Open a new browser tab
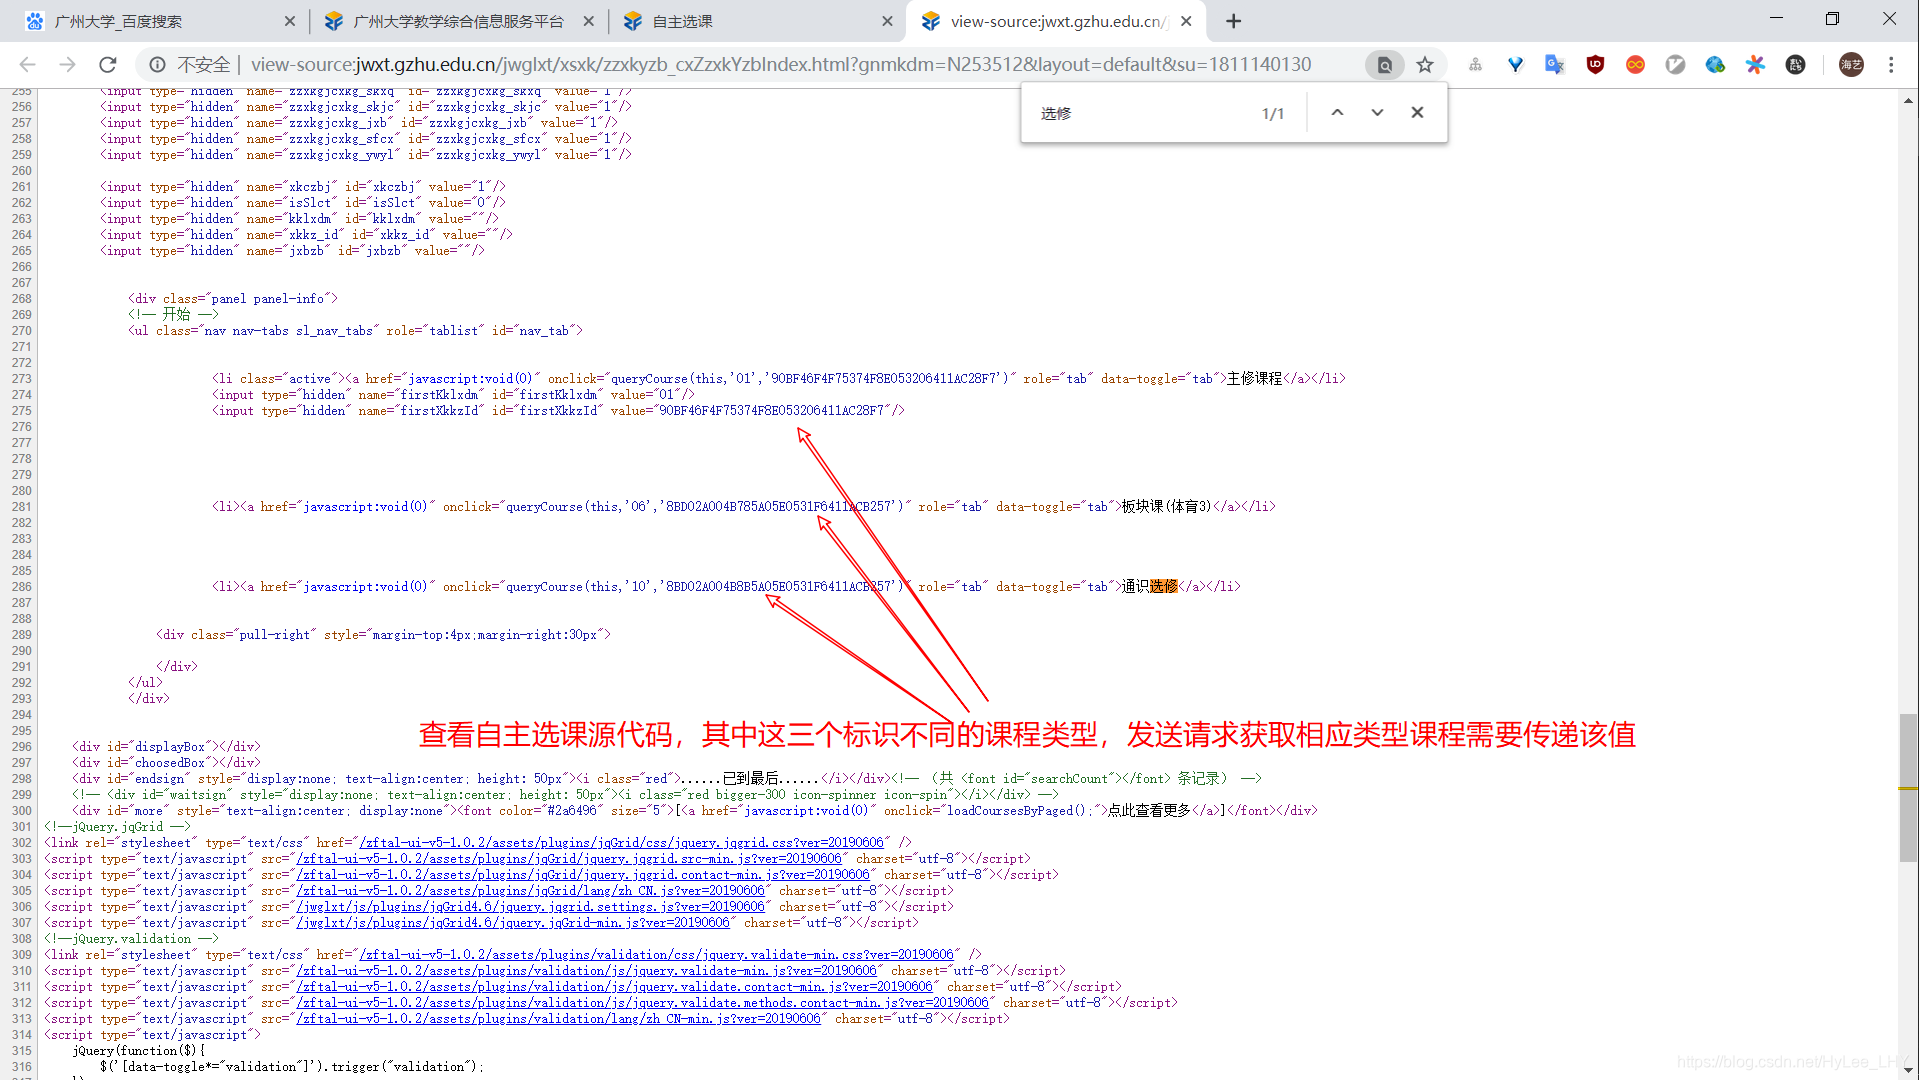The image size is (1919, 1080). coord(1234,21)
